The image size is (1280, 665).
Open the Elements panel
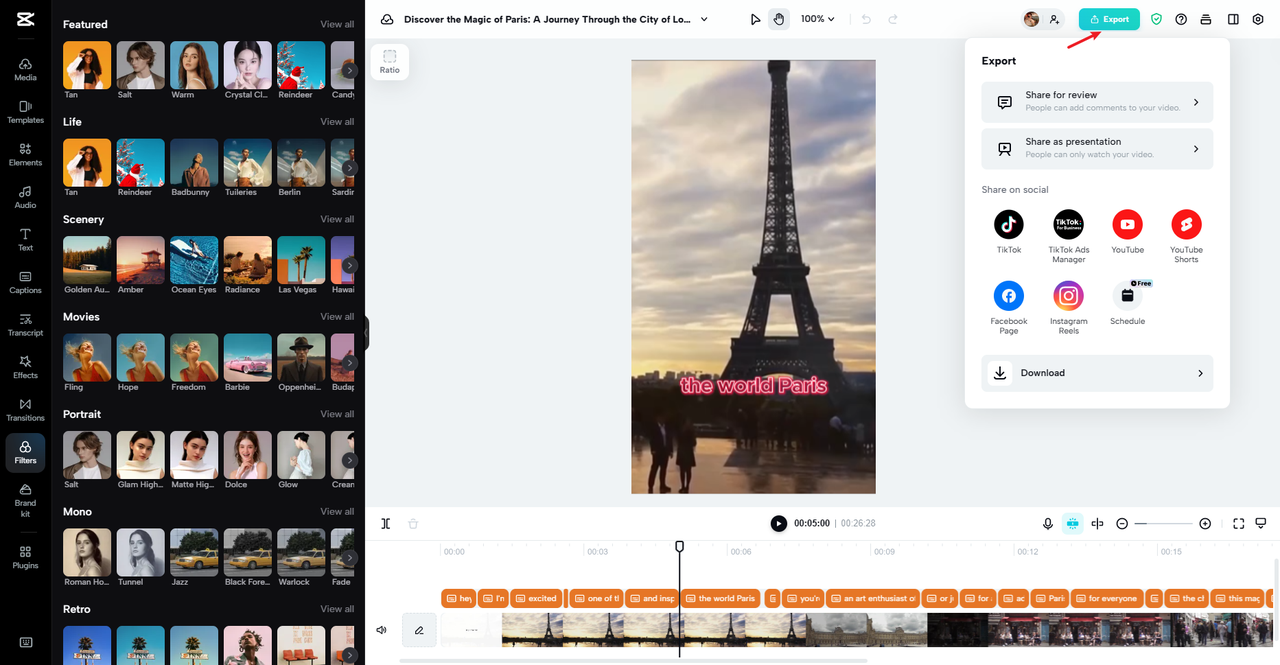point(25,154)
